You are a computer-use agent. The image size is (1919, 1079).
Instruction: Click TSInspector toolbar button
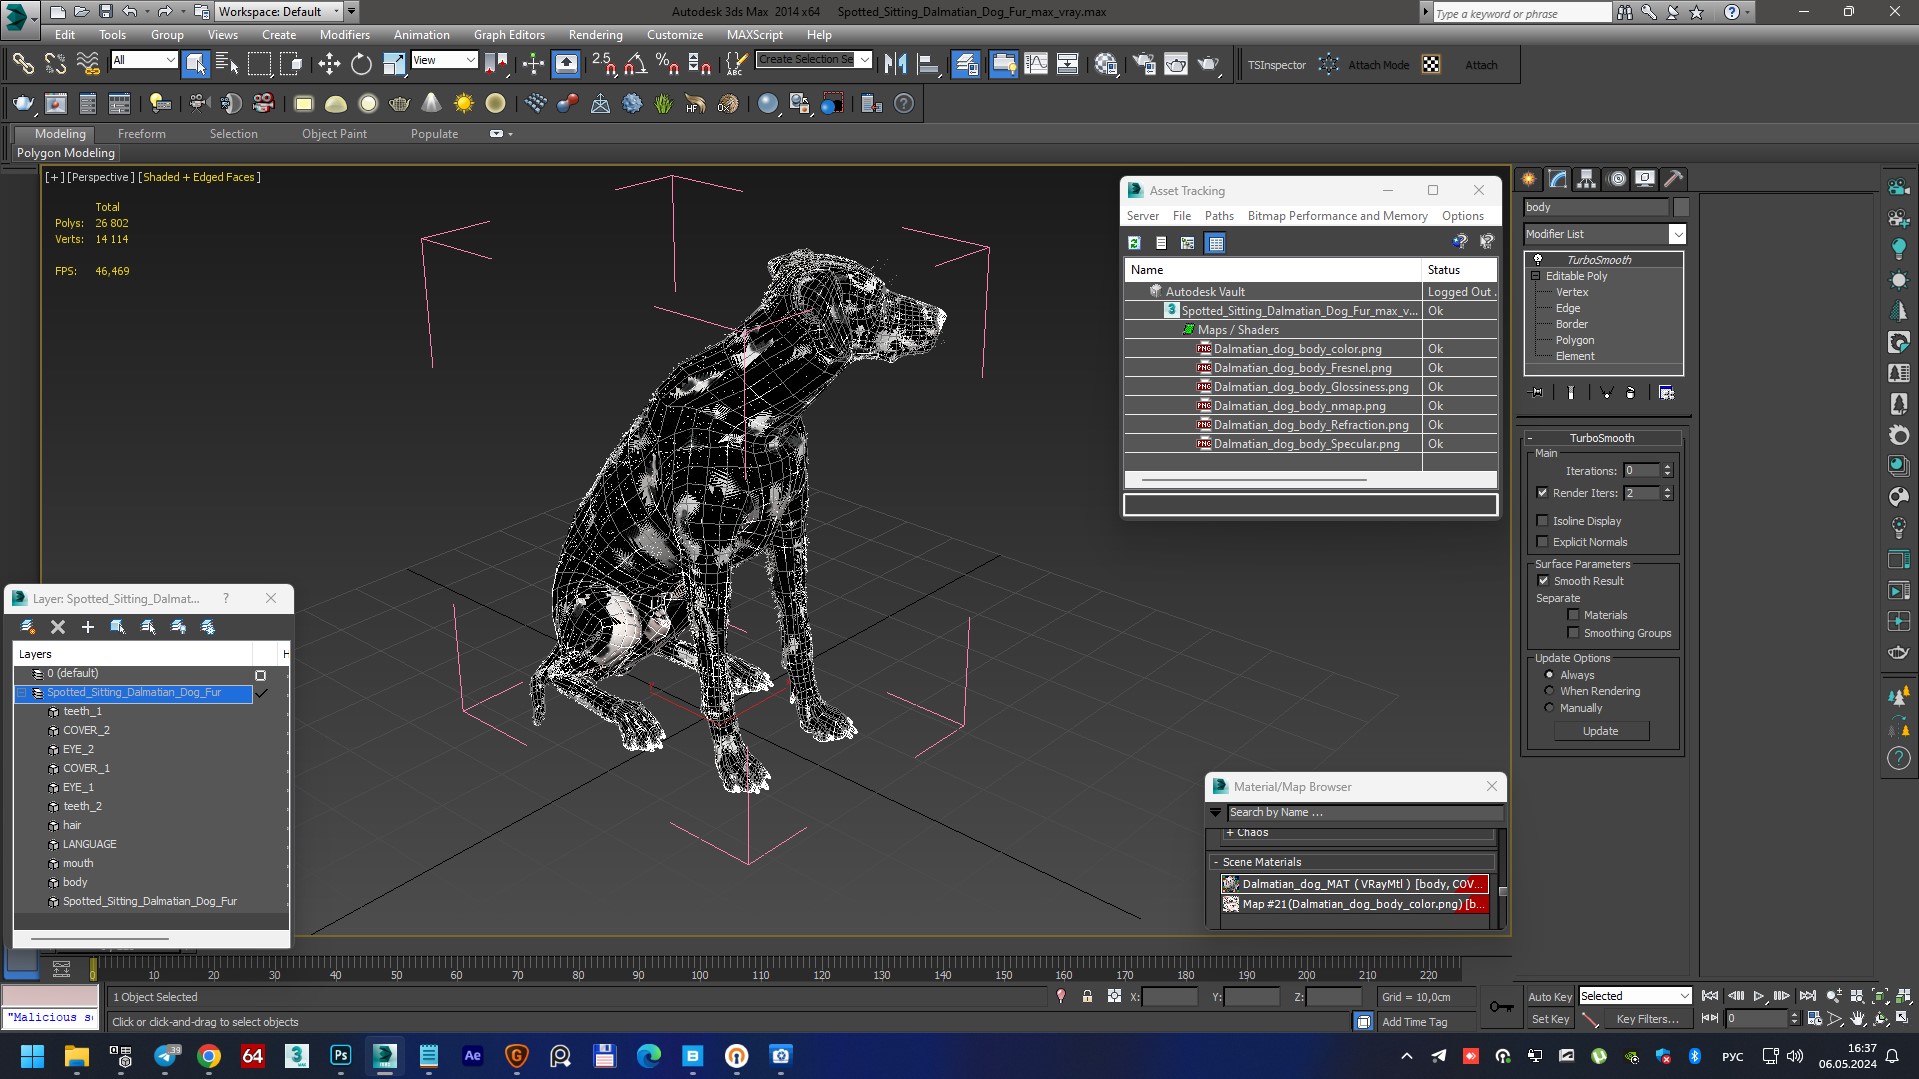coord(1277,65)
